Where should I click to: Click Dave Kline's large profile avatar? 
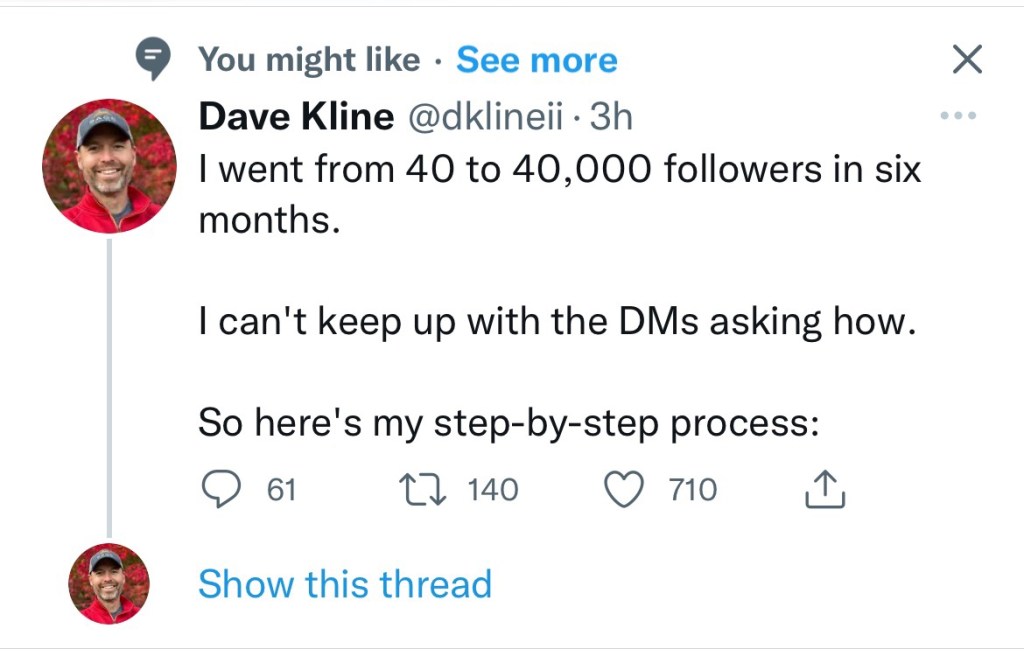109,166
